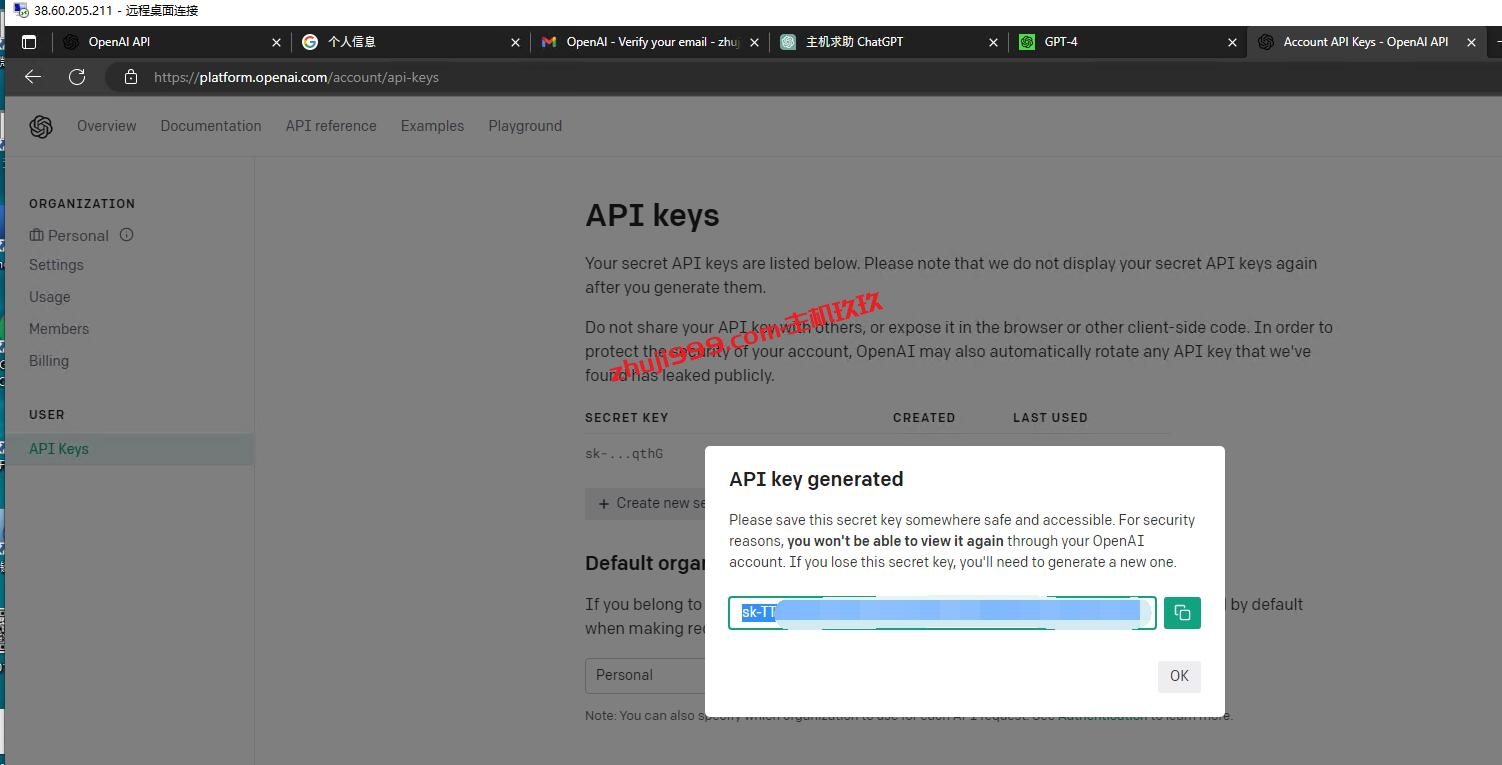Reload the page with the refresh icon
The image size is (1502, 765).
77,77
